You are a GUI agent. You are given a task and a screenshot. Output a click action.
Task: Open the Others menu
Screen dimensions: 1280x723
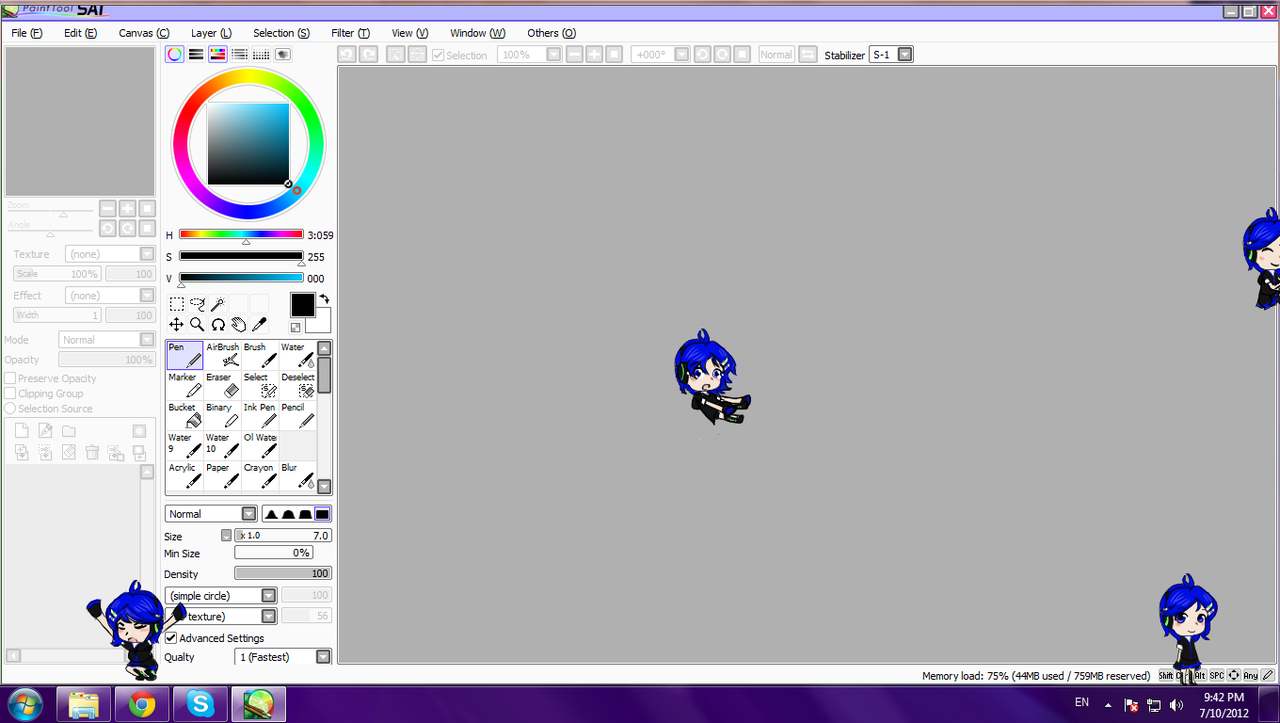point(551,33)
